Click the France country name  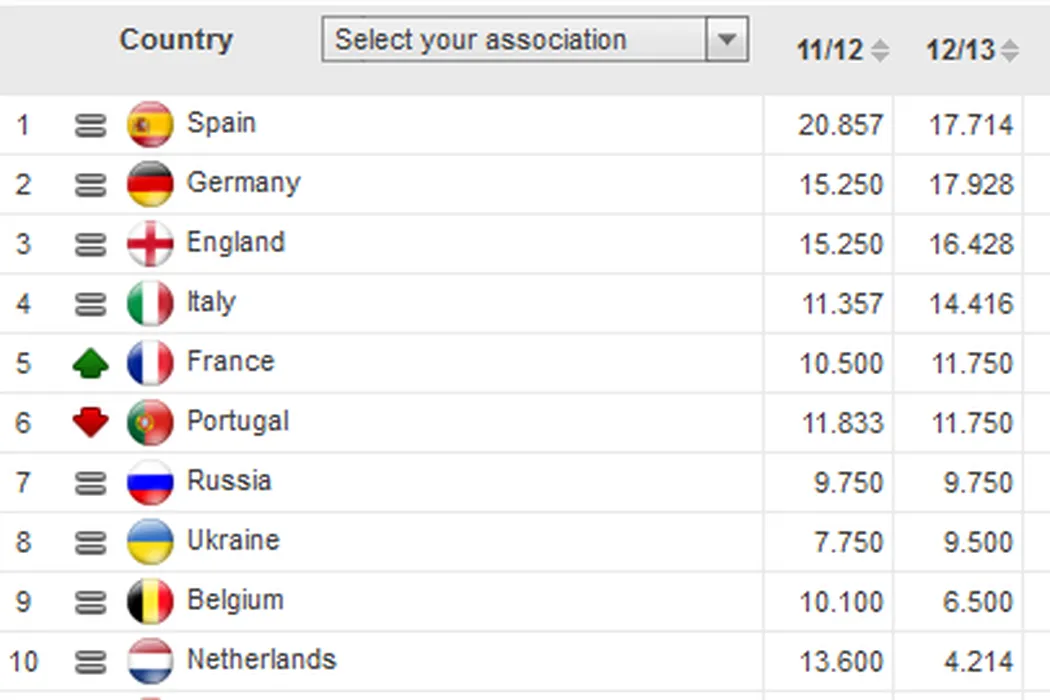click(x=230, y=361)
